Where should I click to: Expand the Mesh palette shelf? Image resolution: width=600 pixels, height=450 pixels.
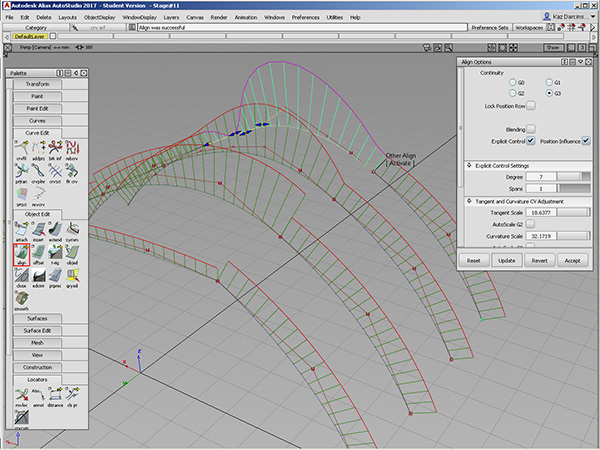(38, 343)
